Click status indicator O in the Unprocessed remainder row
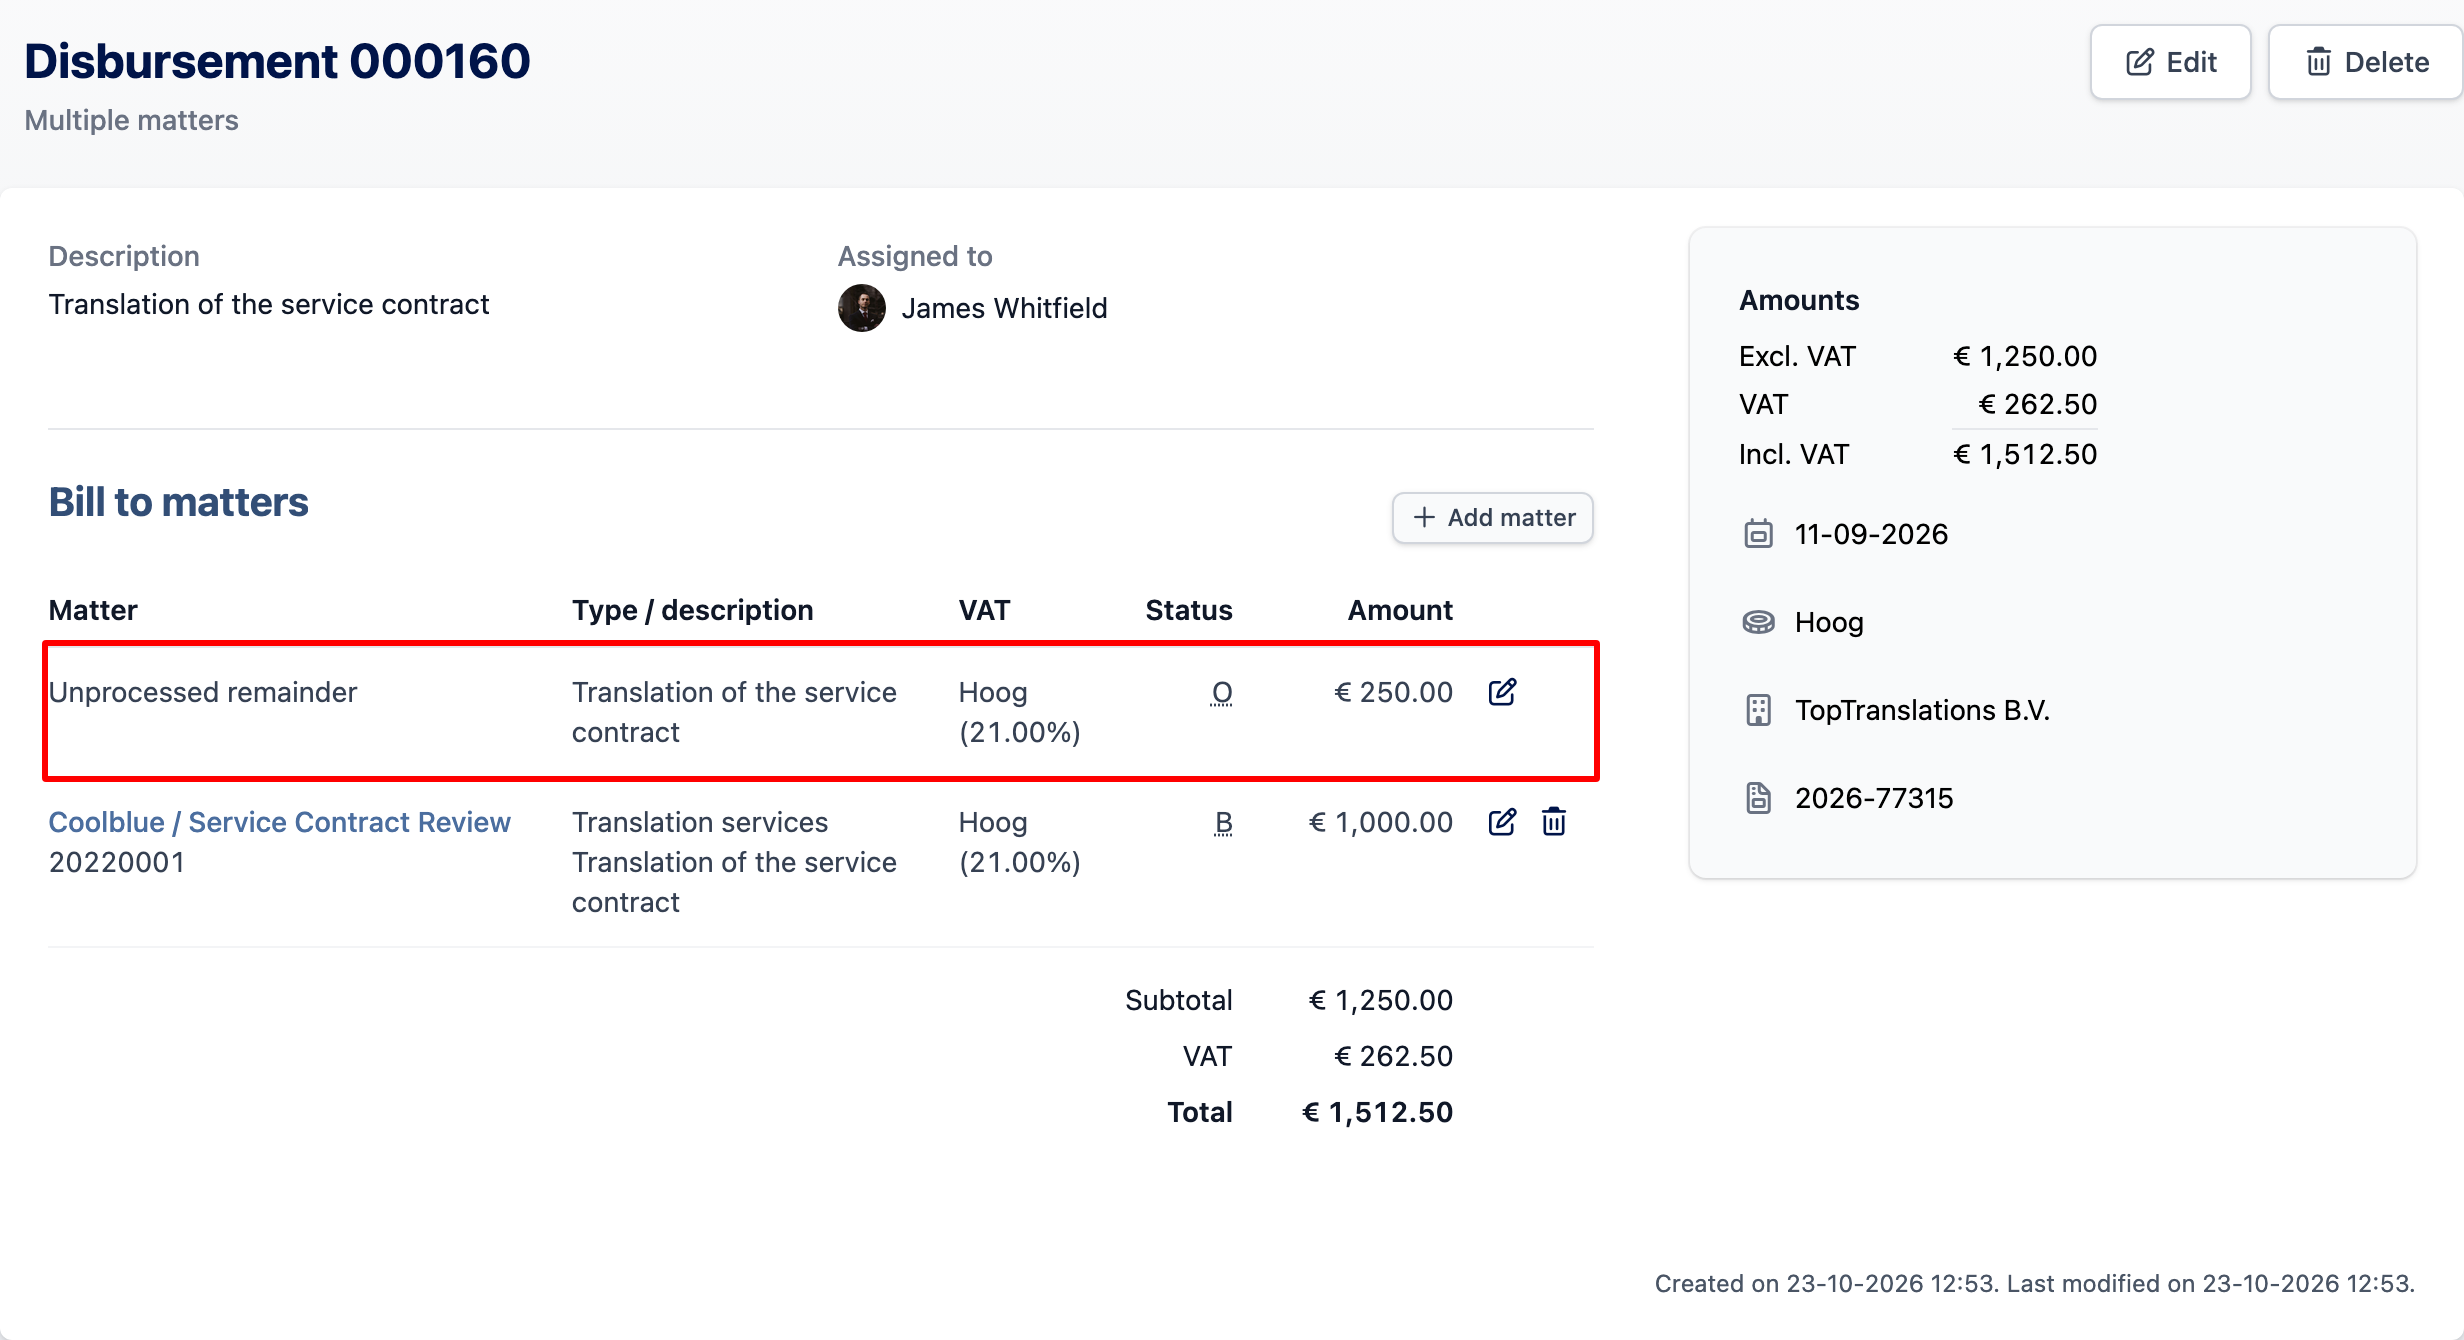Screen dimensions: 2464x1340 pyautogui.click(x=1222, y=693)
